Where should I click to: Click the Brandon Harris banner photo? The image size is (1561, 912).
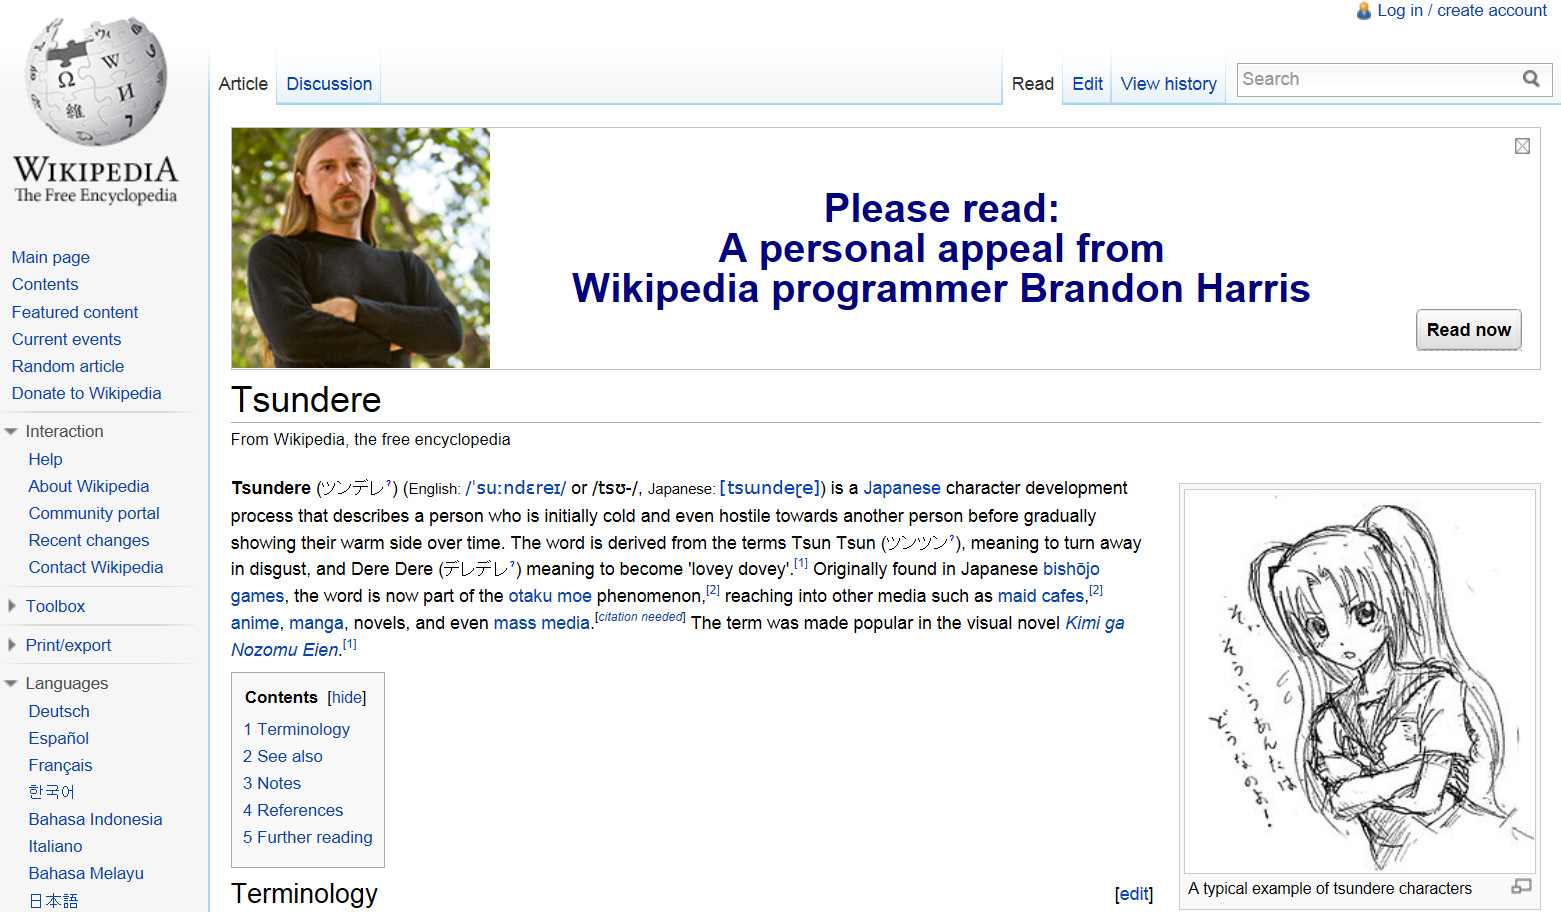pyautogui.click(x=361, y=248)
